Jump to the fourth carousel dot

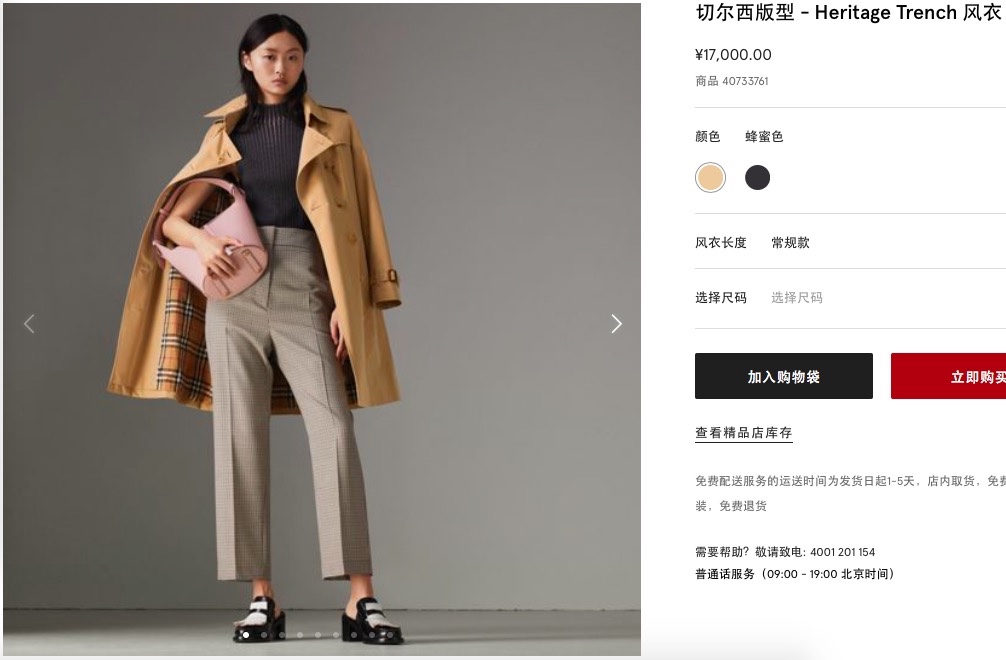[300, 635]
